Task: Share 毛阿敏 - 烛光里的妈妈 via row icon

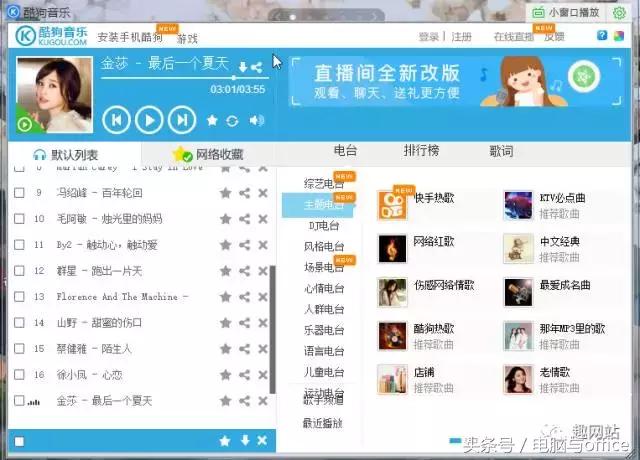Action: [244, 219]
